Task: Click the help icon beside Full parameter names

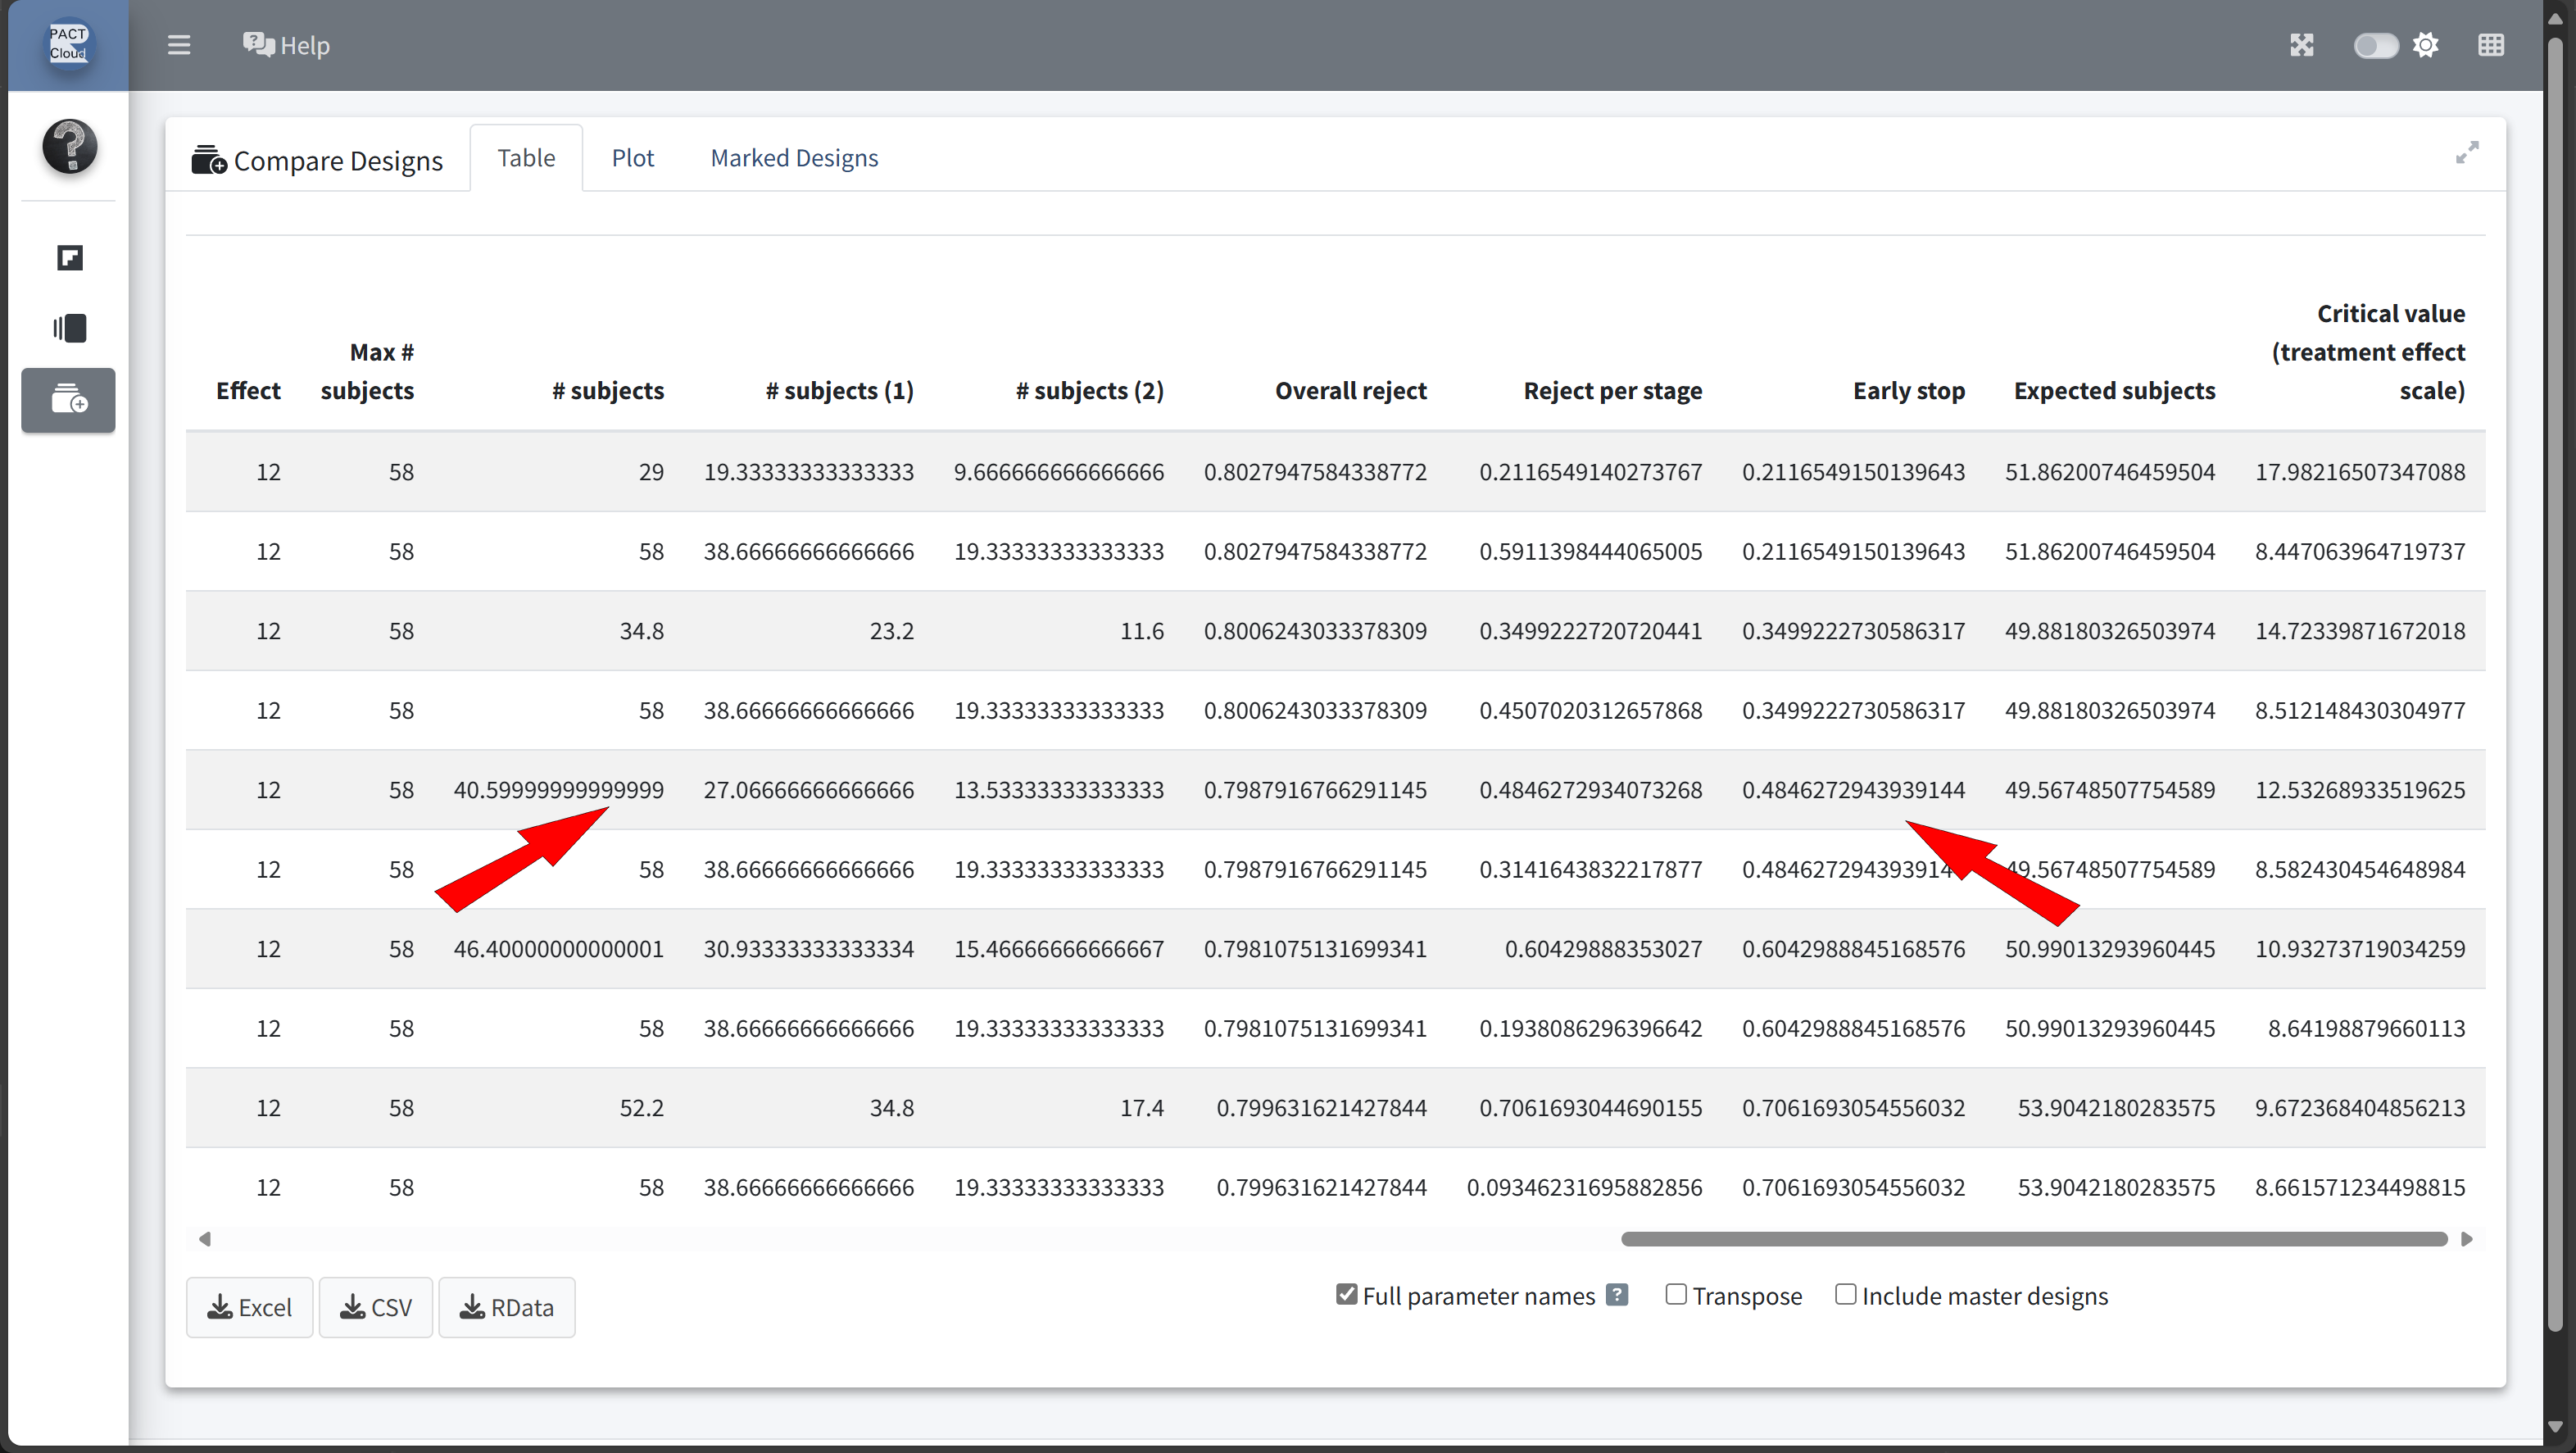Action: [x=1616, y=1295]
